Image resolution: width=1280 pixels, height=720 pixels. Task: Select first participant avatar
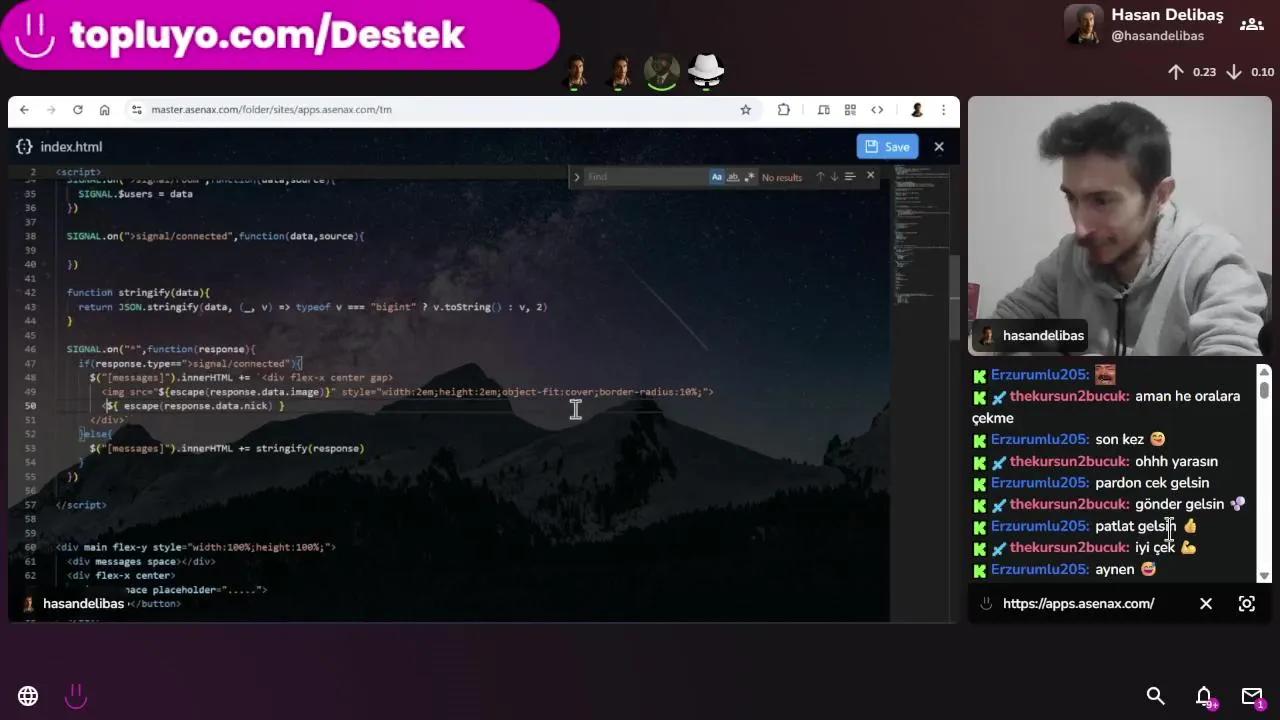point(575,71)
